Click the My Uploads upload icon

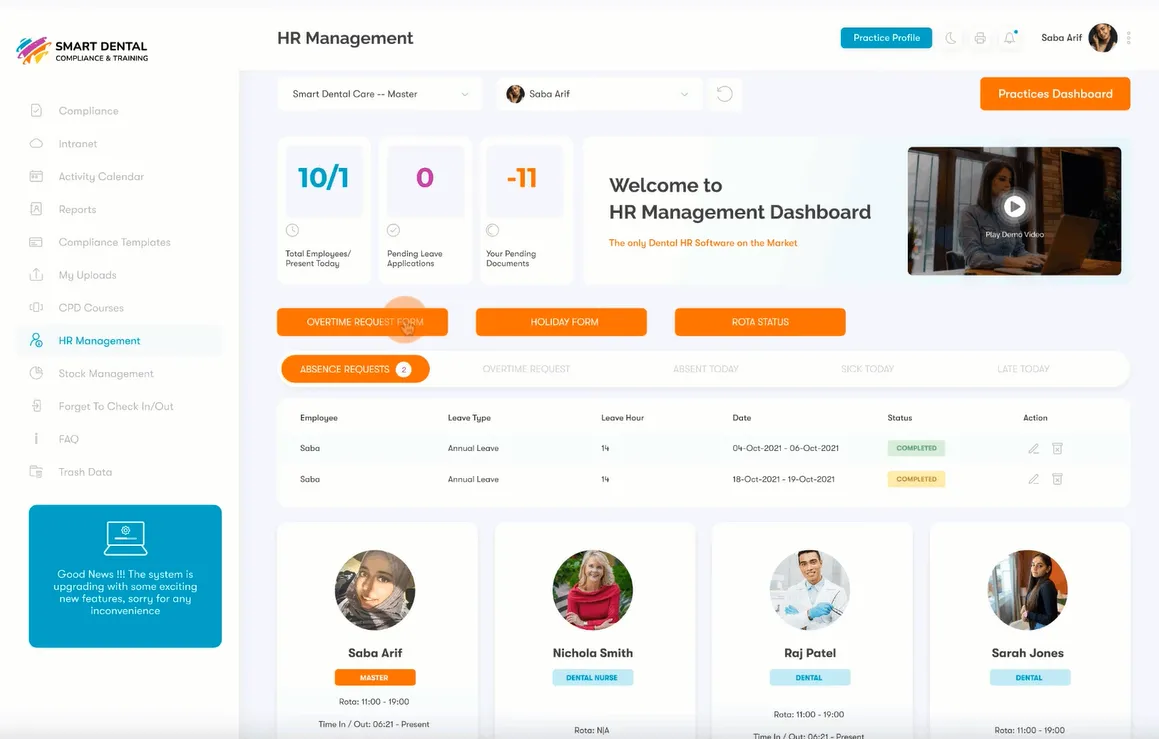pyautogui.click(x=36, y=274)
